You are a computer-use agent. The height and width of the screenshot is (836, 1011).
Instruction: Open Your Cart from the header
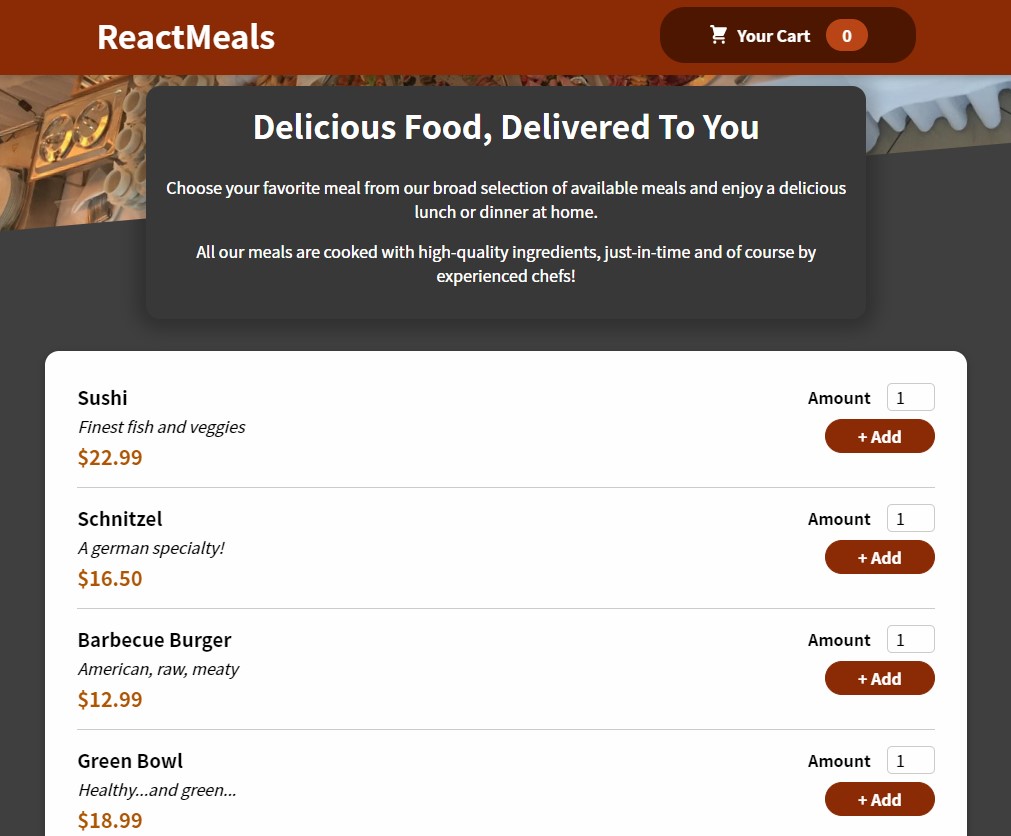coord(773,36)
